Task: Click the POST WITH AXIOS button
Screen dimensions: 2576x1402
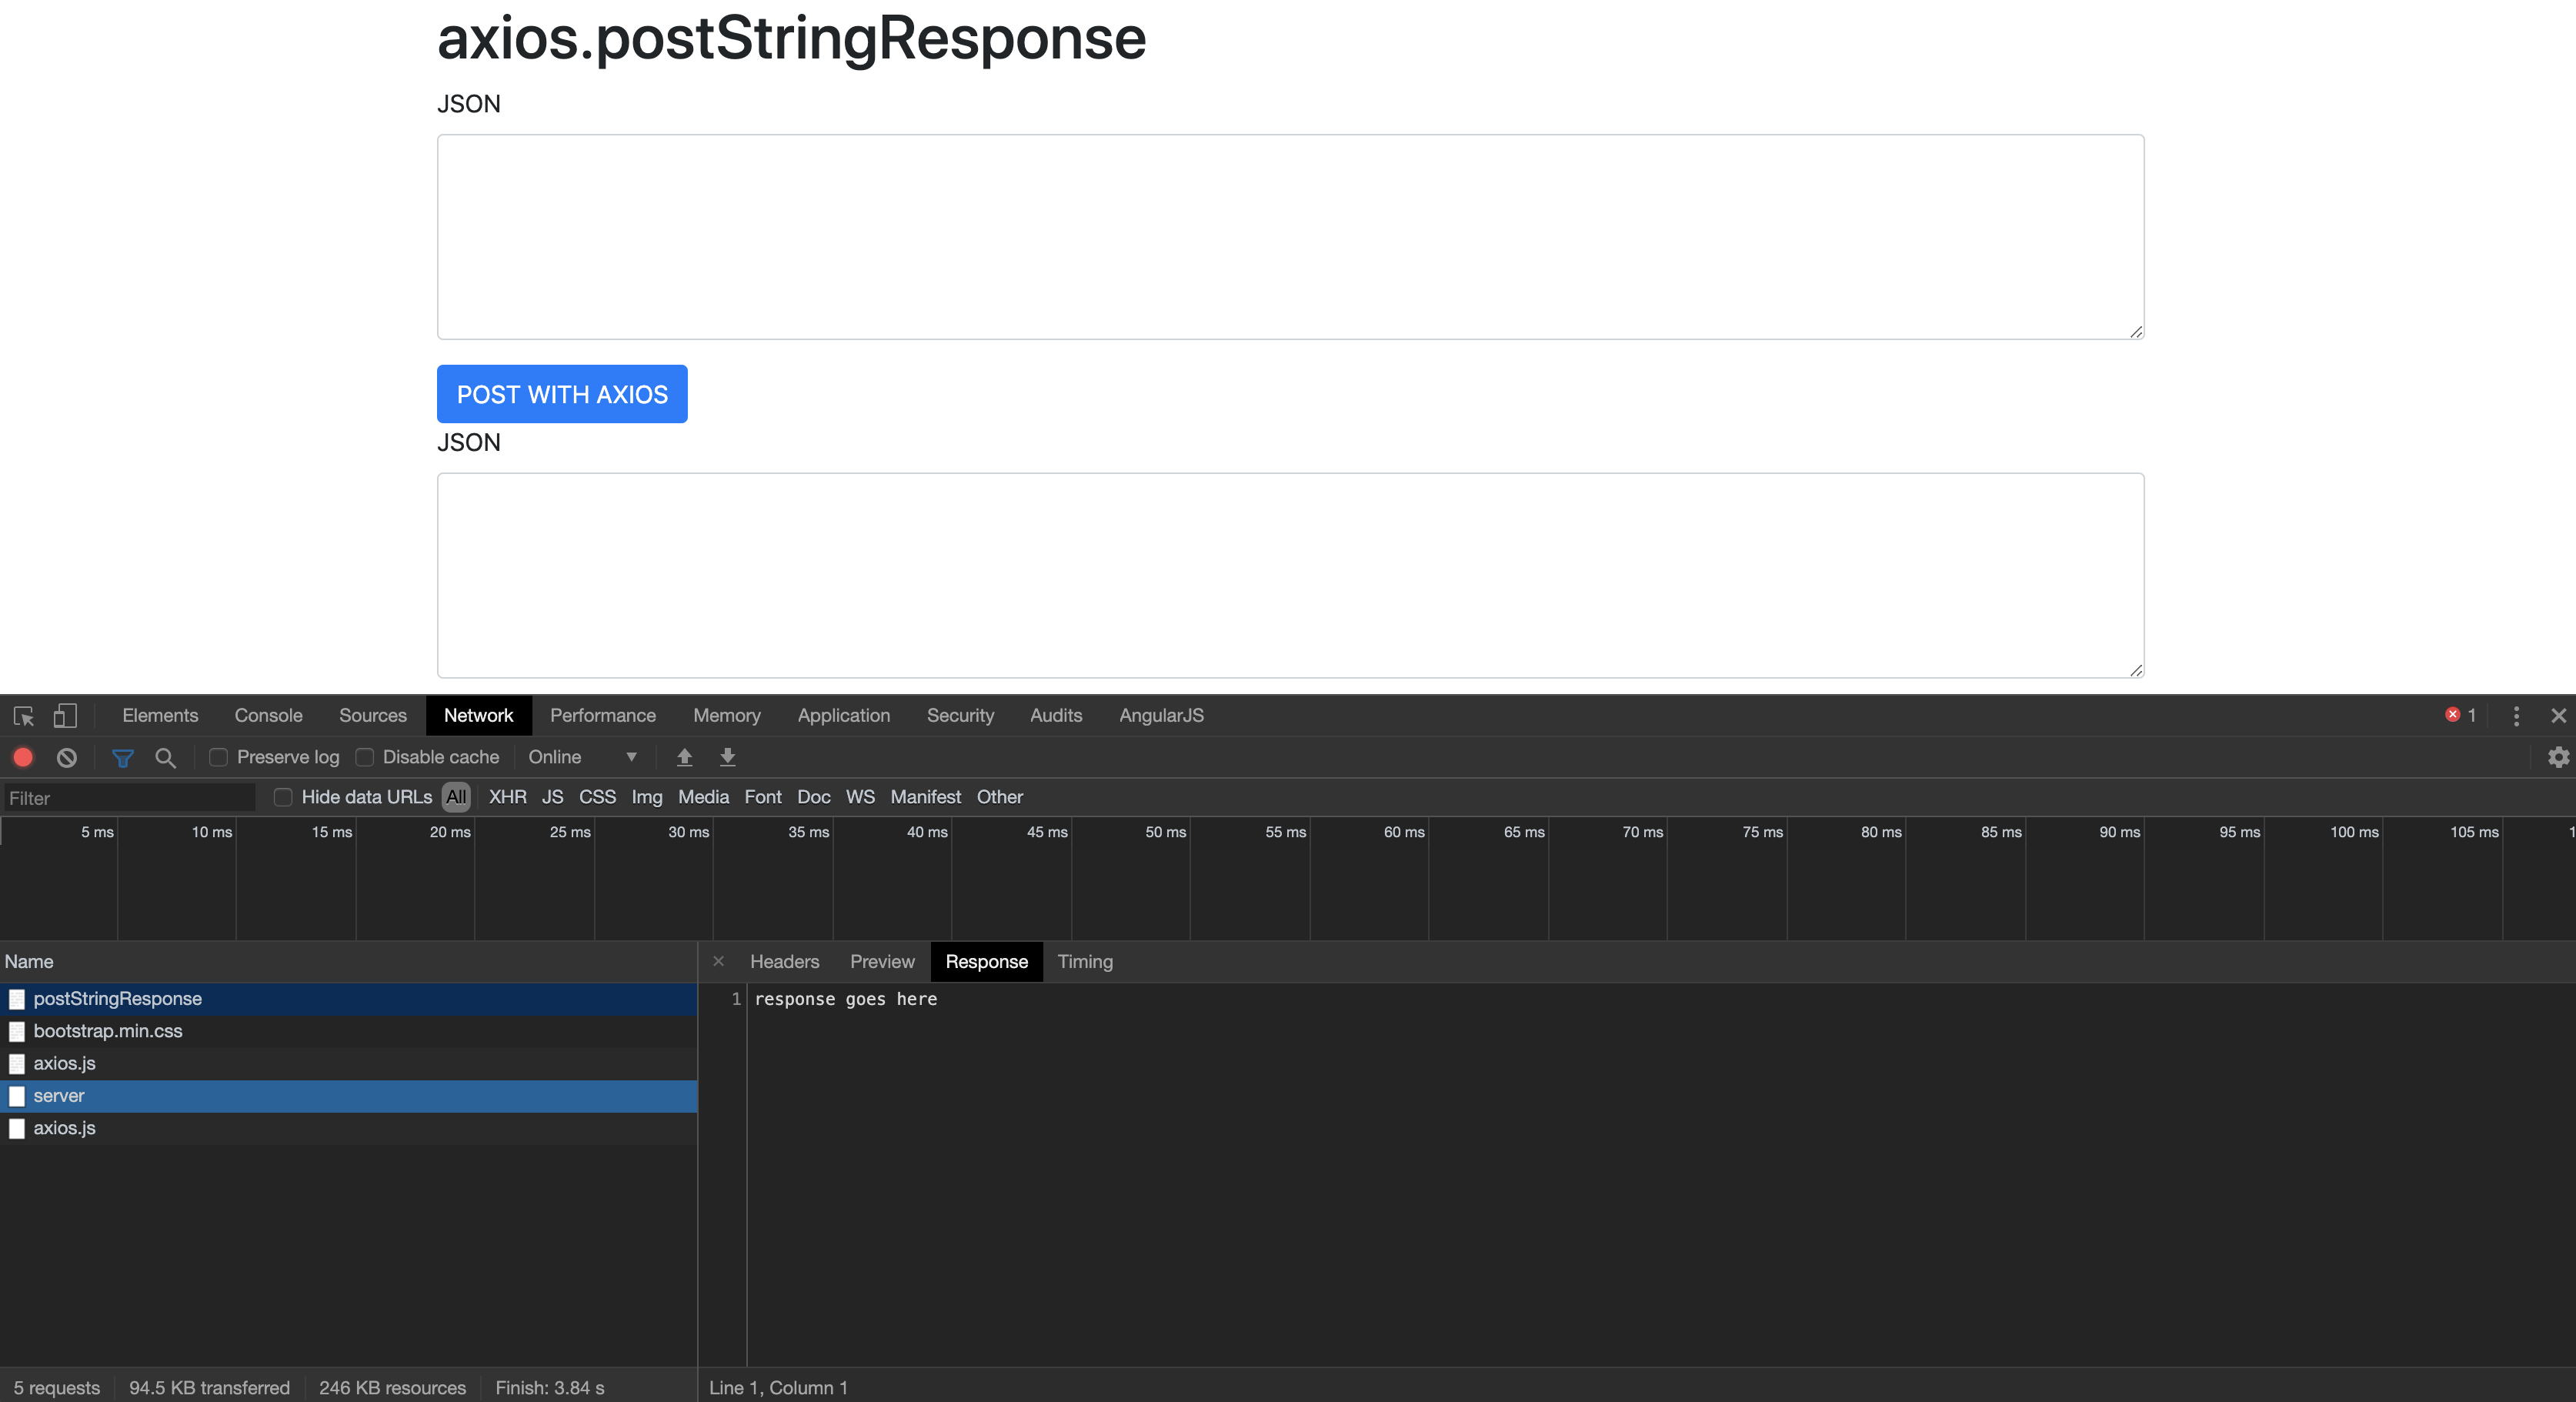Action: coord(562,394)
